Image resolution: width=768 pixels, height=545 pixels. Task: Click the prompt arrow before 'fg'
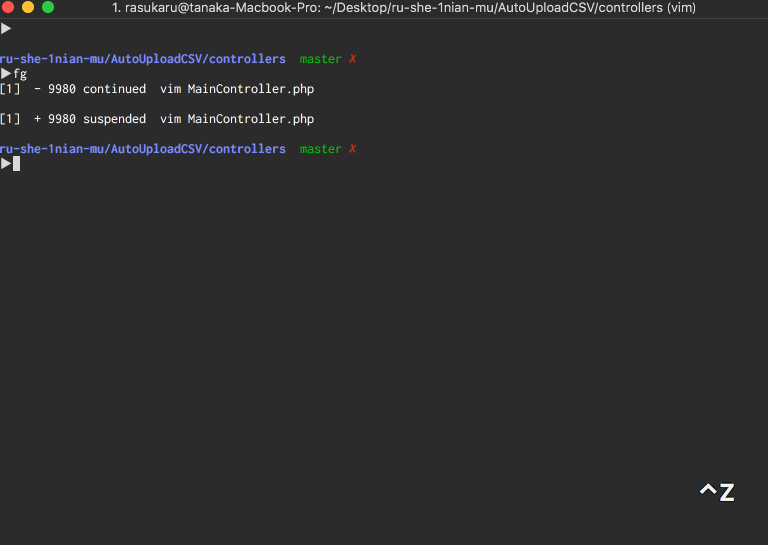tap(6, 74)
